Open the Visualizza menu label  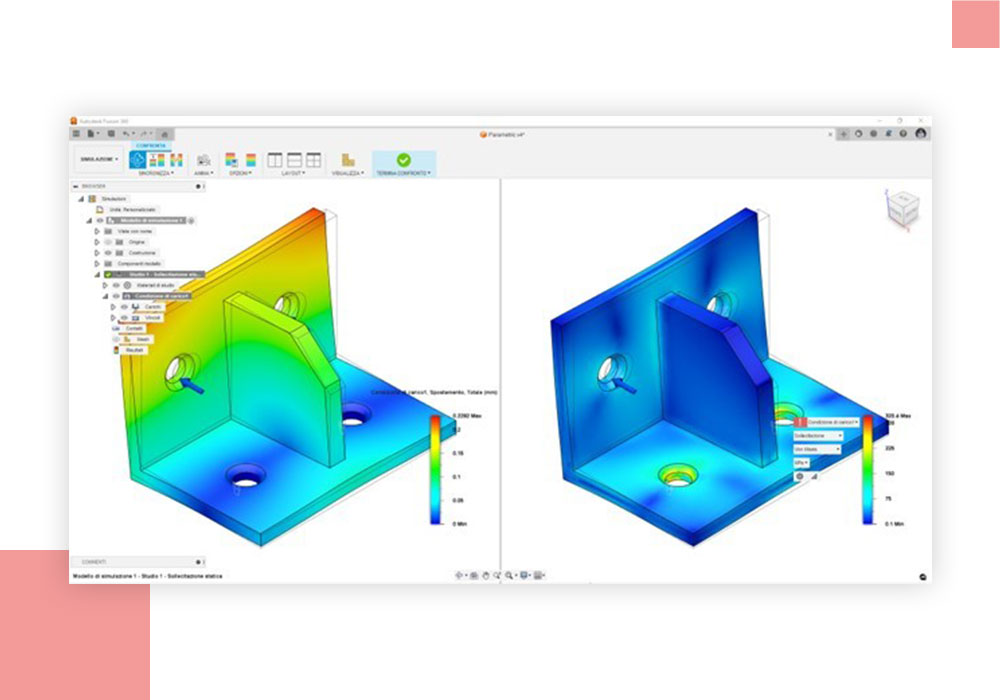pyautogui.click(x=348, y=173)
